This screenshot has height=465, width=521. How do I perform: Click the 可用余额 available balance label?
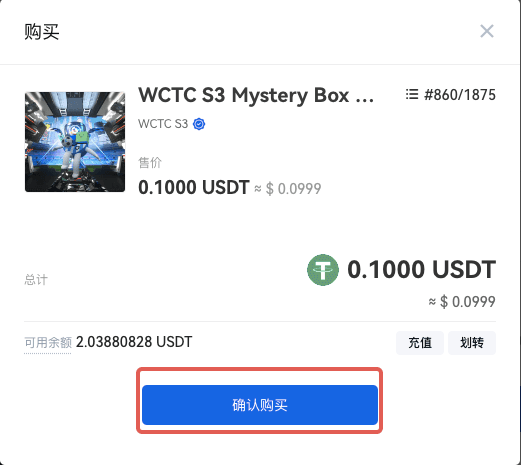(x=48, y=342)
